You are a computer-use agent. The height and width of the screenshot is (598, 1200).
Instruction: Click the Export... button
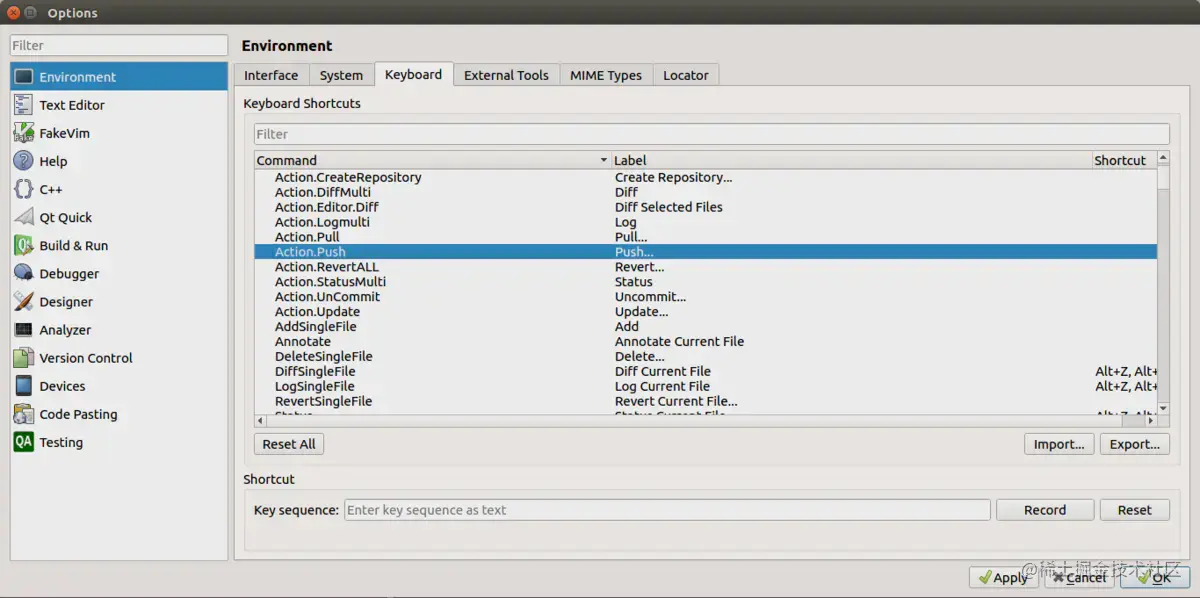click(1135, 444)
